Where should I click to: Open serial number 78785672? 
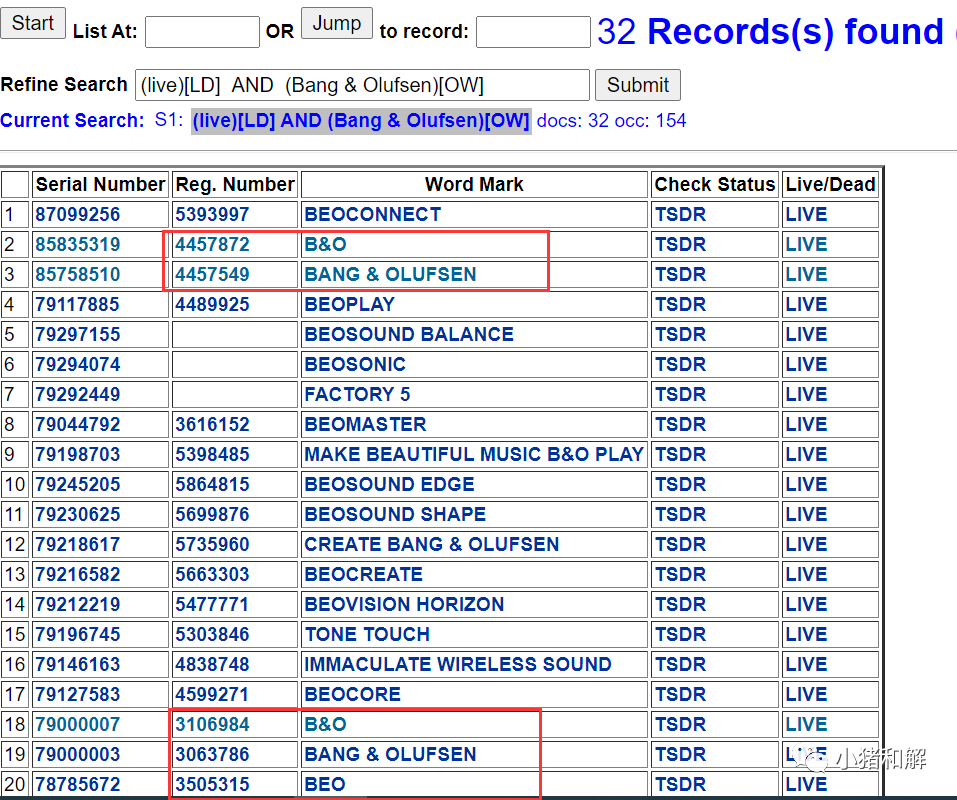point(78,784)
